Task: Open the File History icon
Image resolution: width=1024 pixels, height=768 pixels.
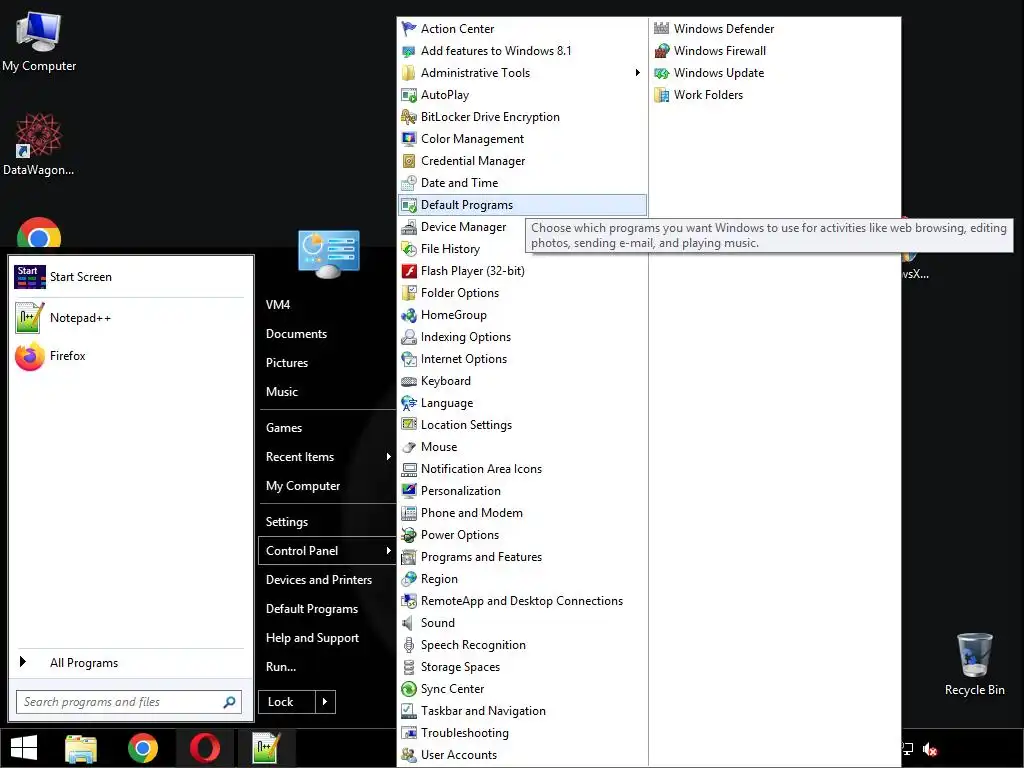Action: tap(409, 249)
